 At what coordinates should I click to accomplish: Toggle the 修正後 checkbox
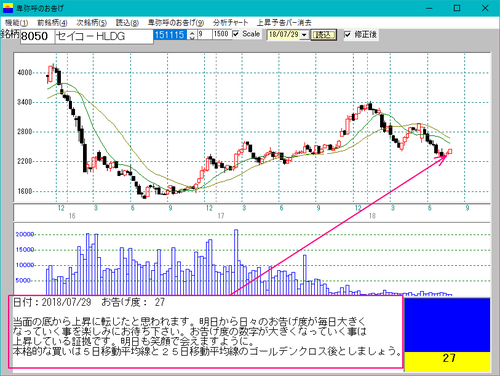(x=347, y=34)
